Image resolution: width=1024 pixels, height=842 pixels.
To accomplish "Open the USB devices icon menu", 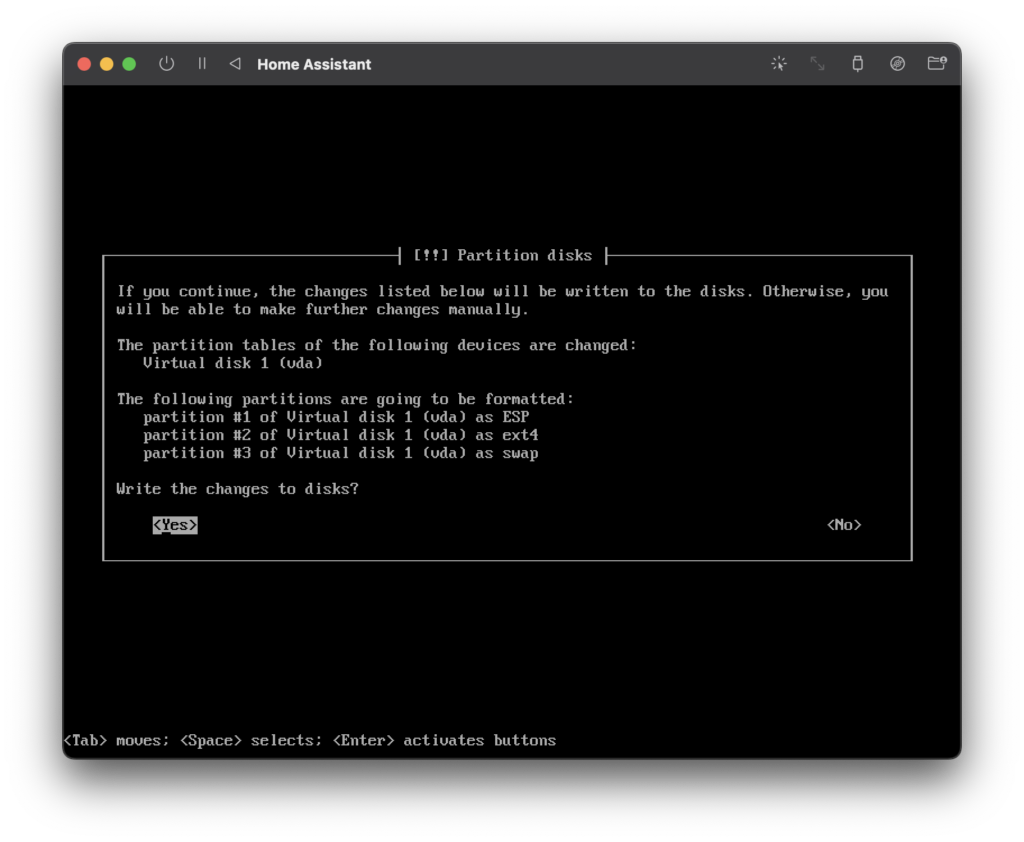I will click(857, 64).
